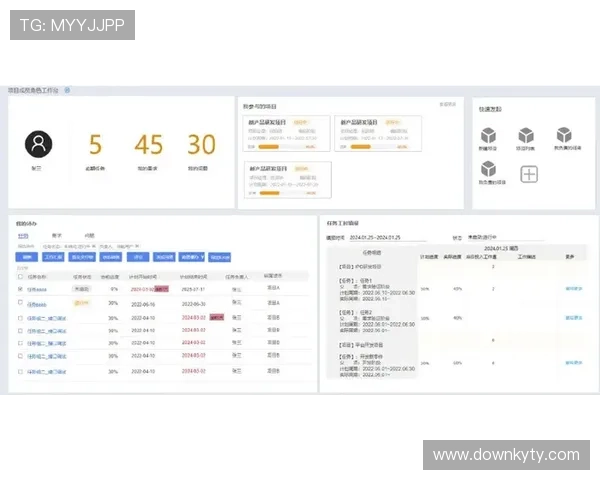Click the first cube icon in quick launch
The width and height of the screenshot is (600, 480).
489,136
